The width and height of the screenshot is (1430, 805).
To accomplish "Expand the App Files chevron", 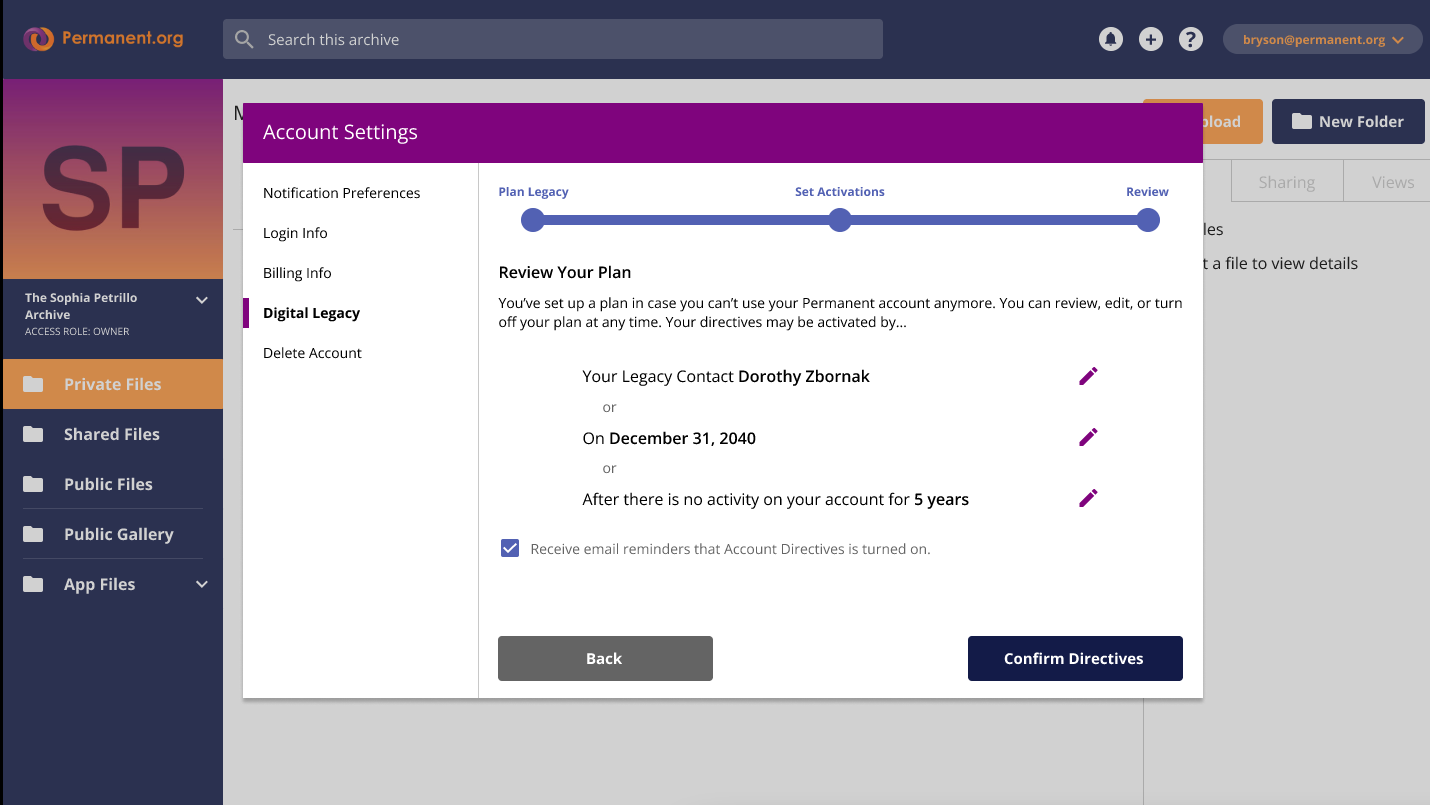I will 201,584.
